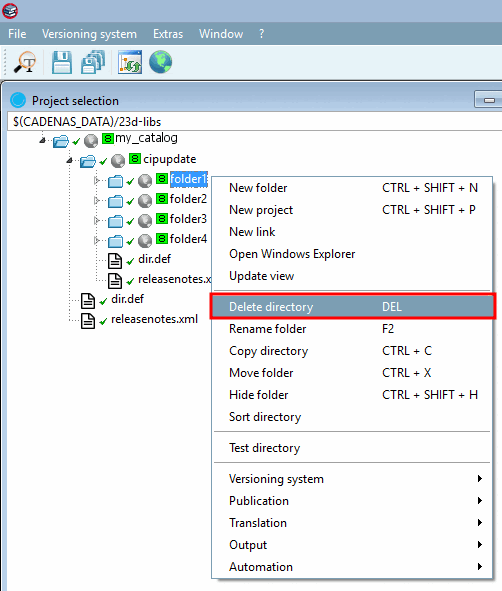The height and width of the screenshot is (591, 502).
Task: Click the minimize panel button in Project selection
Action: coord(488,100)
